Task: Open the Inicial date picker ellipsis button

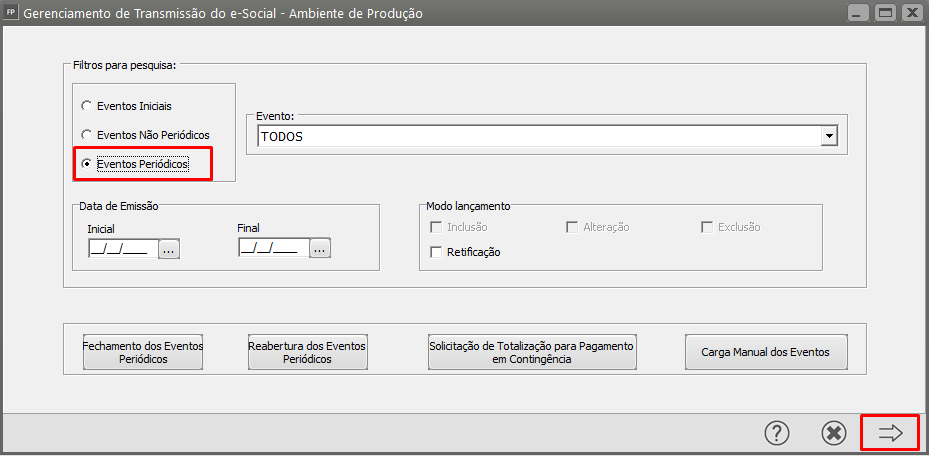Action: click(x=168, y=249)
